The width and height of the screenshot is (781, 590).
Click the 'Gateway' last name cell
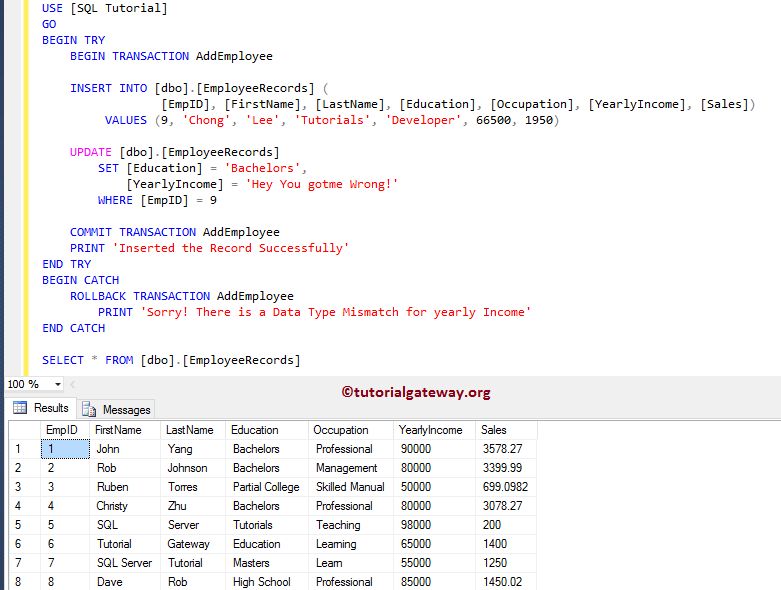[x=193, y=544]
